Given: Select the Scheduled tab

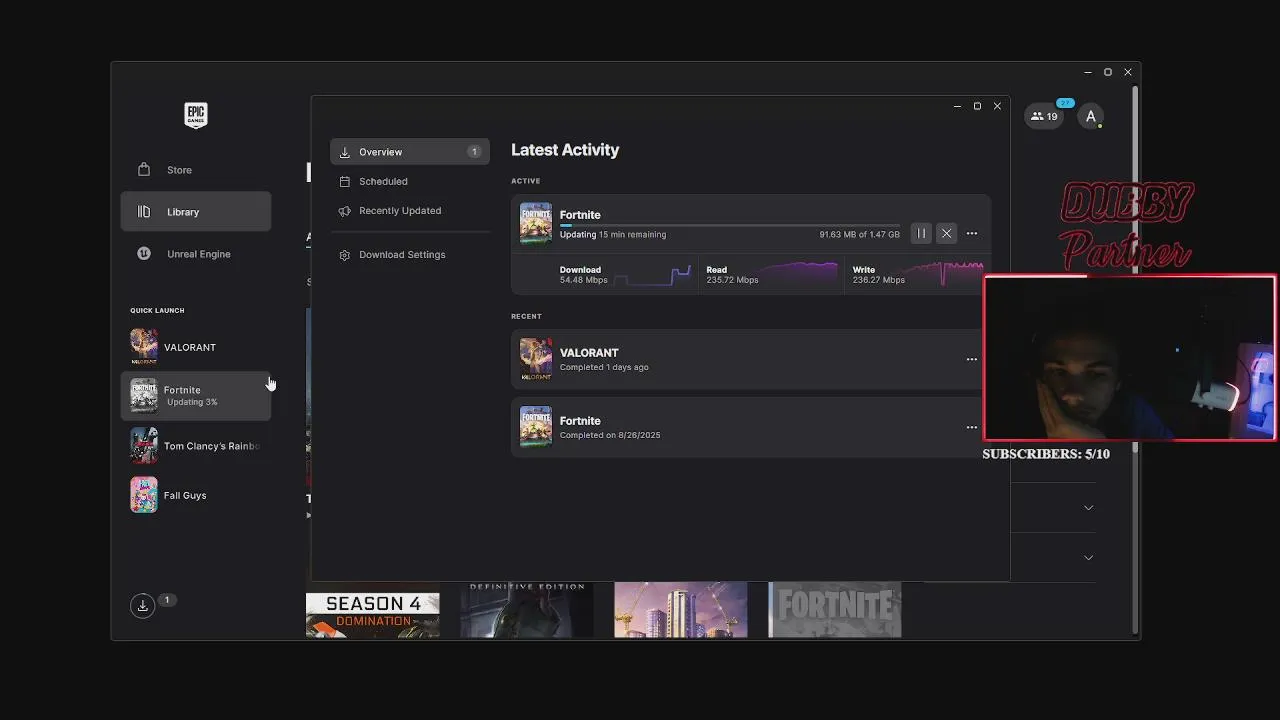Looking at the screenshot, I should point(410,181).
